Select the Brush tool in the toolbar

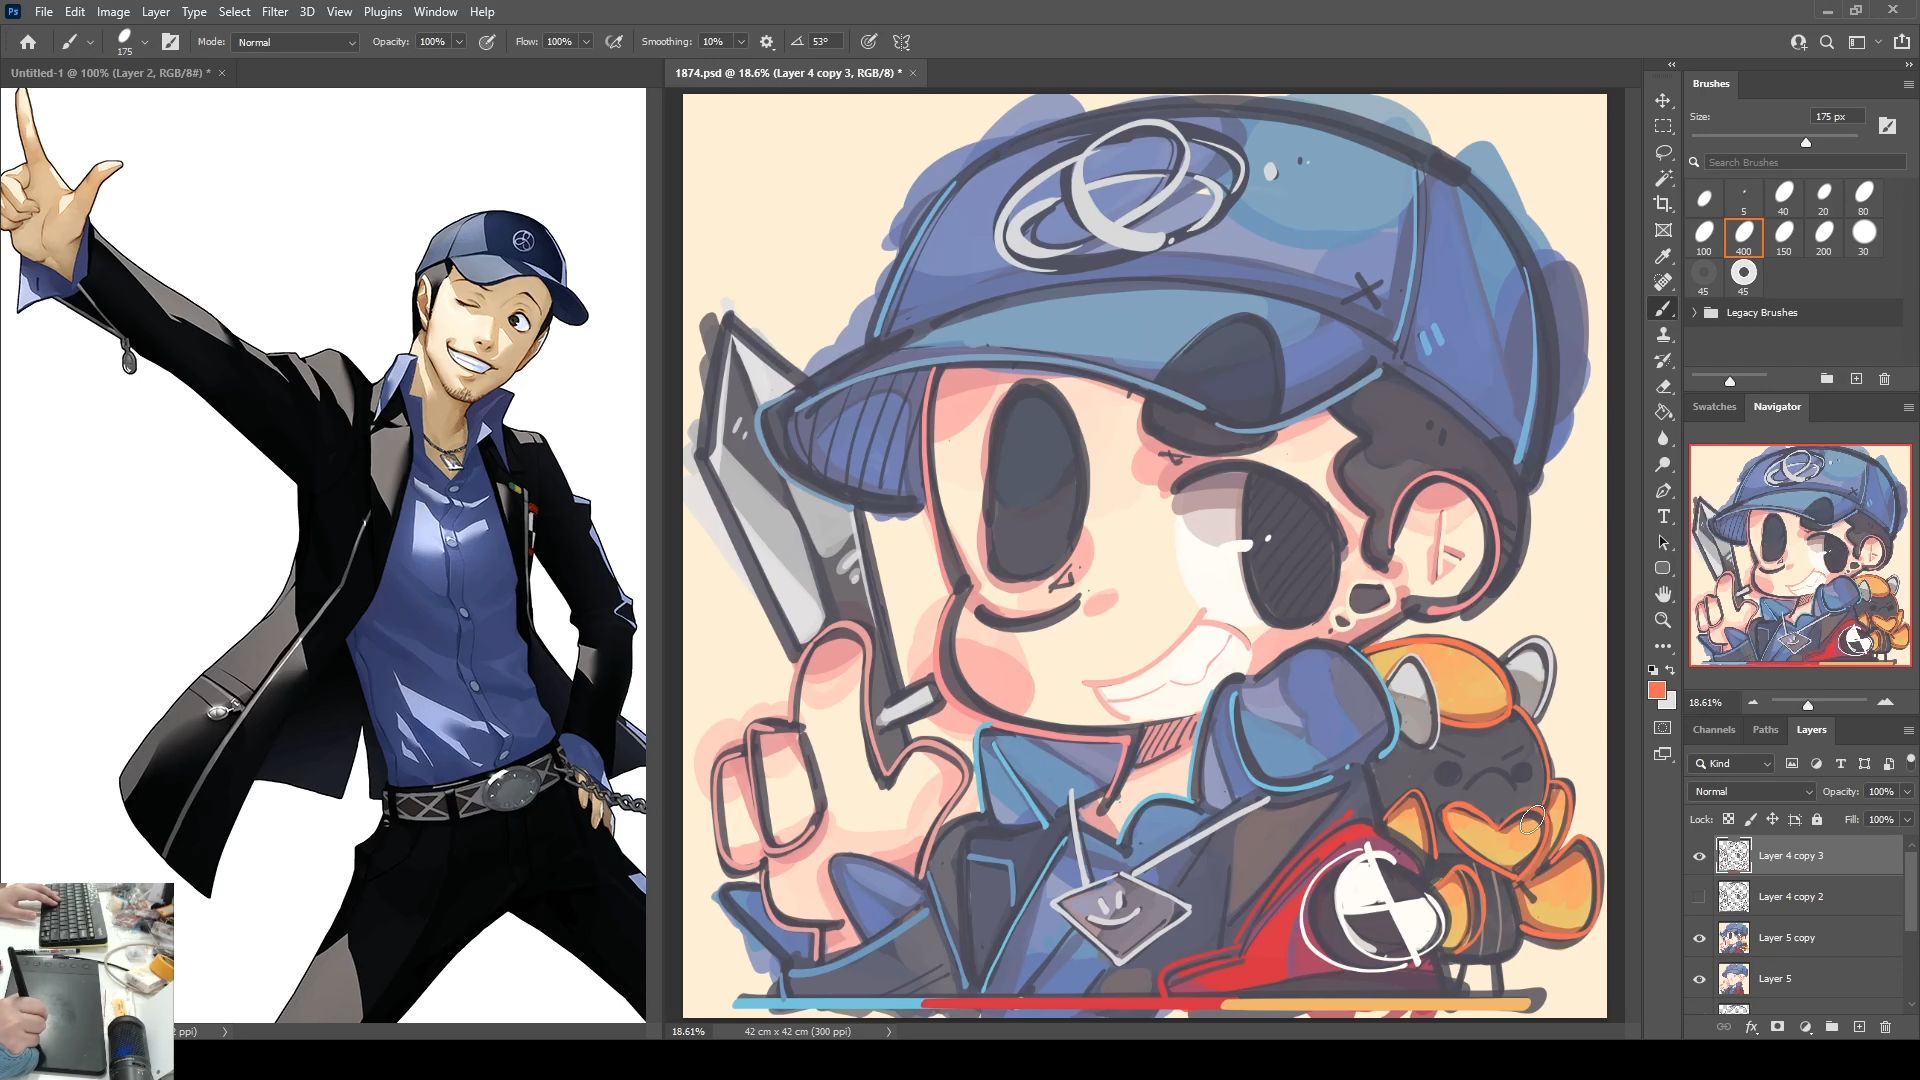tap(1663, 309)
